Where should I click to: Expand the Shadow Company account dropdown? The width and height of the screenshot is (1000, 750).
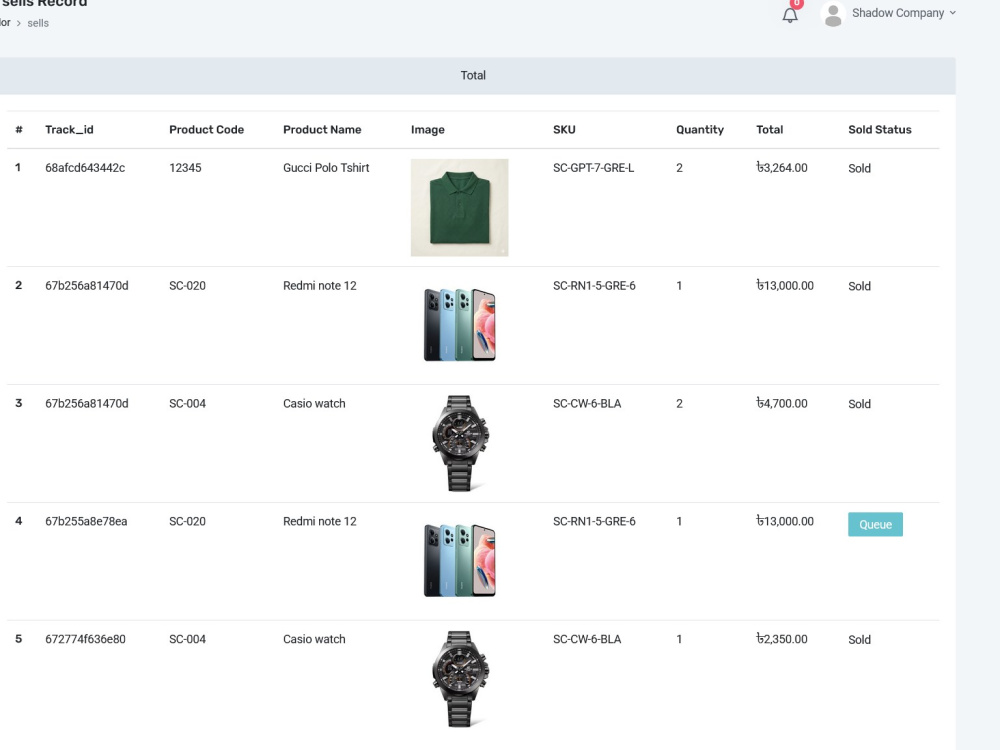[904, 13]
